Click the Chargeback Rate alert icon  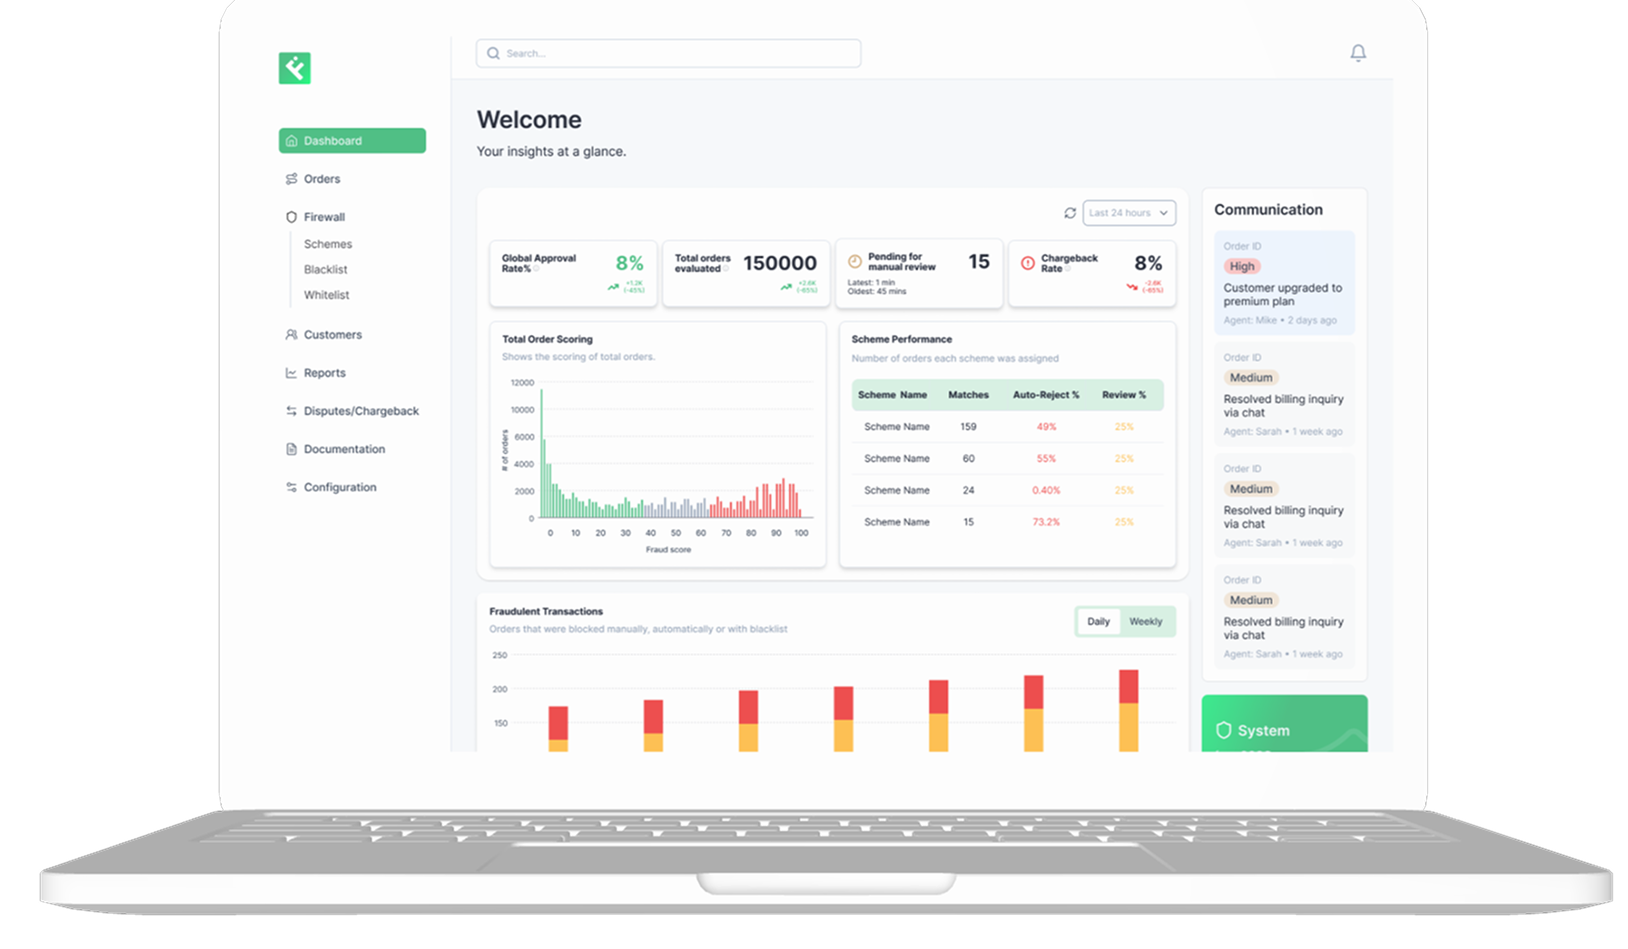click(1027, 263)
